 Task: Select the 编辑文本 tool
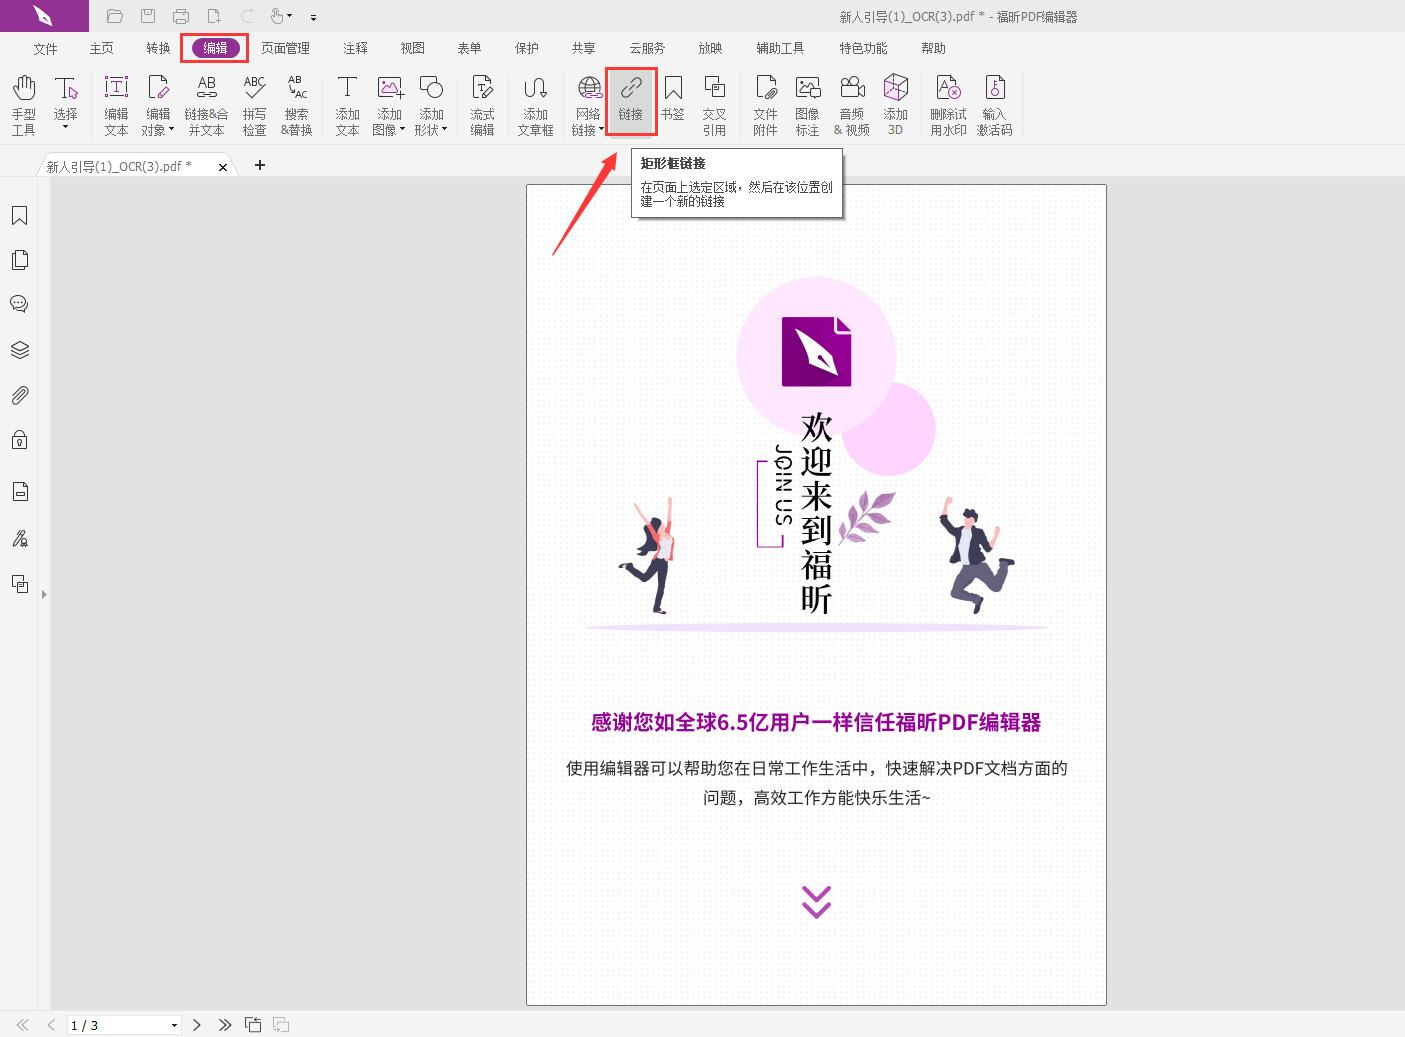116,103
